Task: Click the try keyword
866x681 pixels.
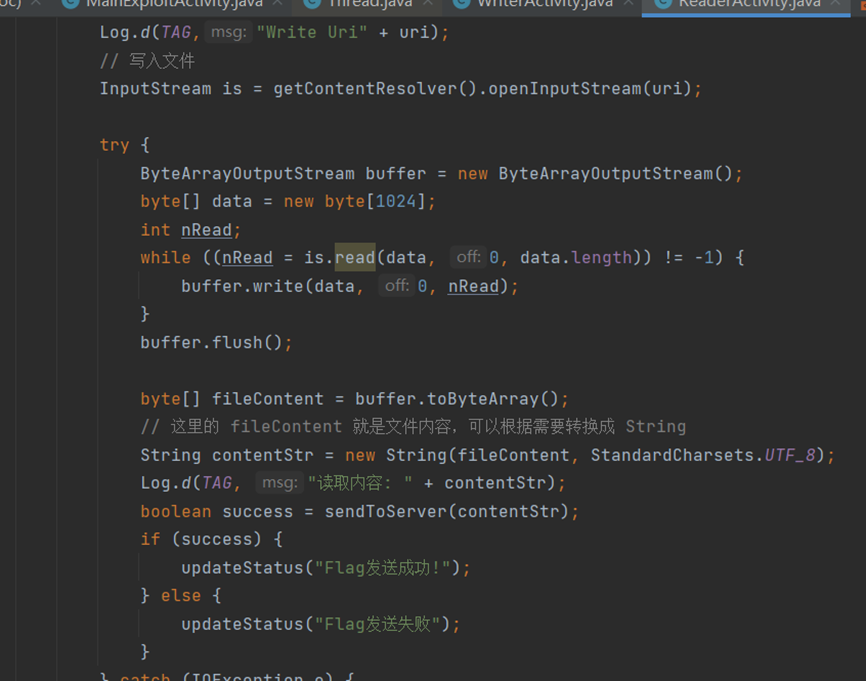Action: (x=114, y=145)
